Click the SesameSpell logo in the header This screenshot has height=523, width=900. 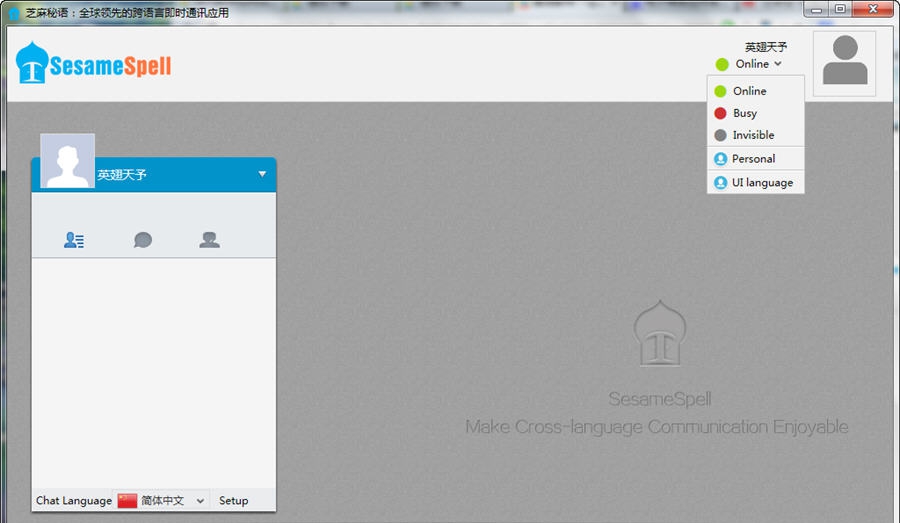pyautogui.click(x=94, y=63)
